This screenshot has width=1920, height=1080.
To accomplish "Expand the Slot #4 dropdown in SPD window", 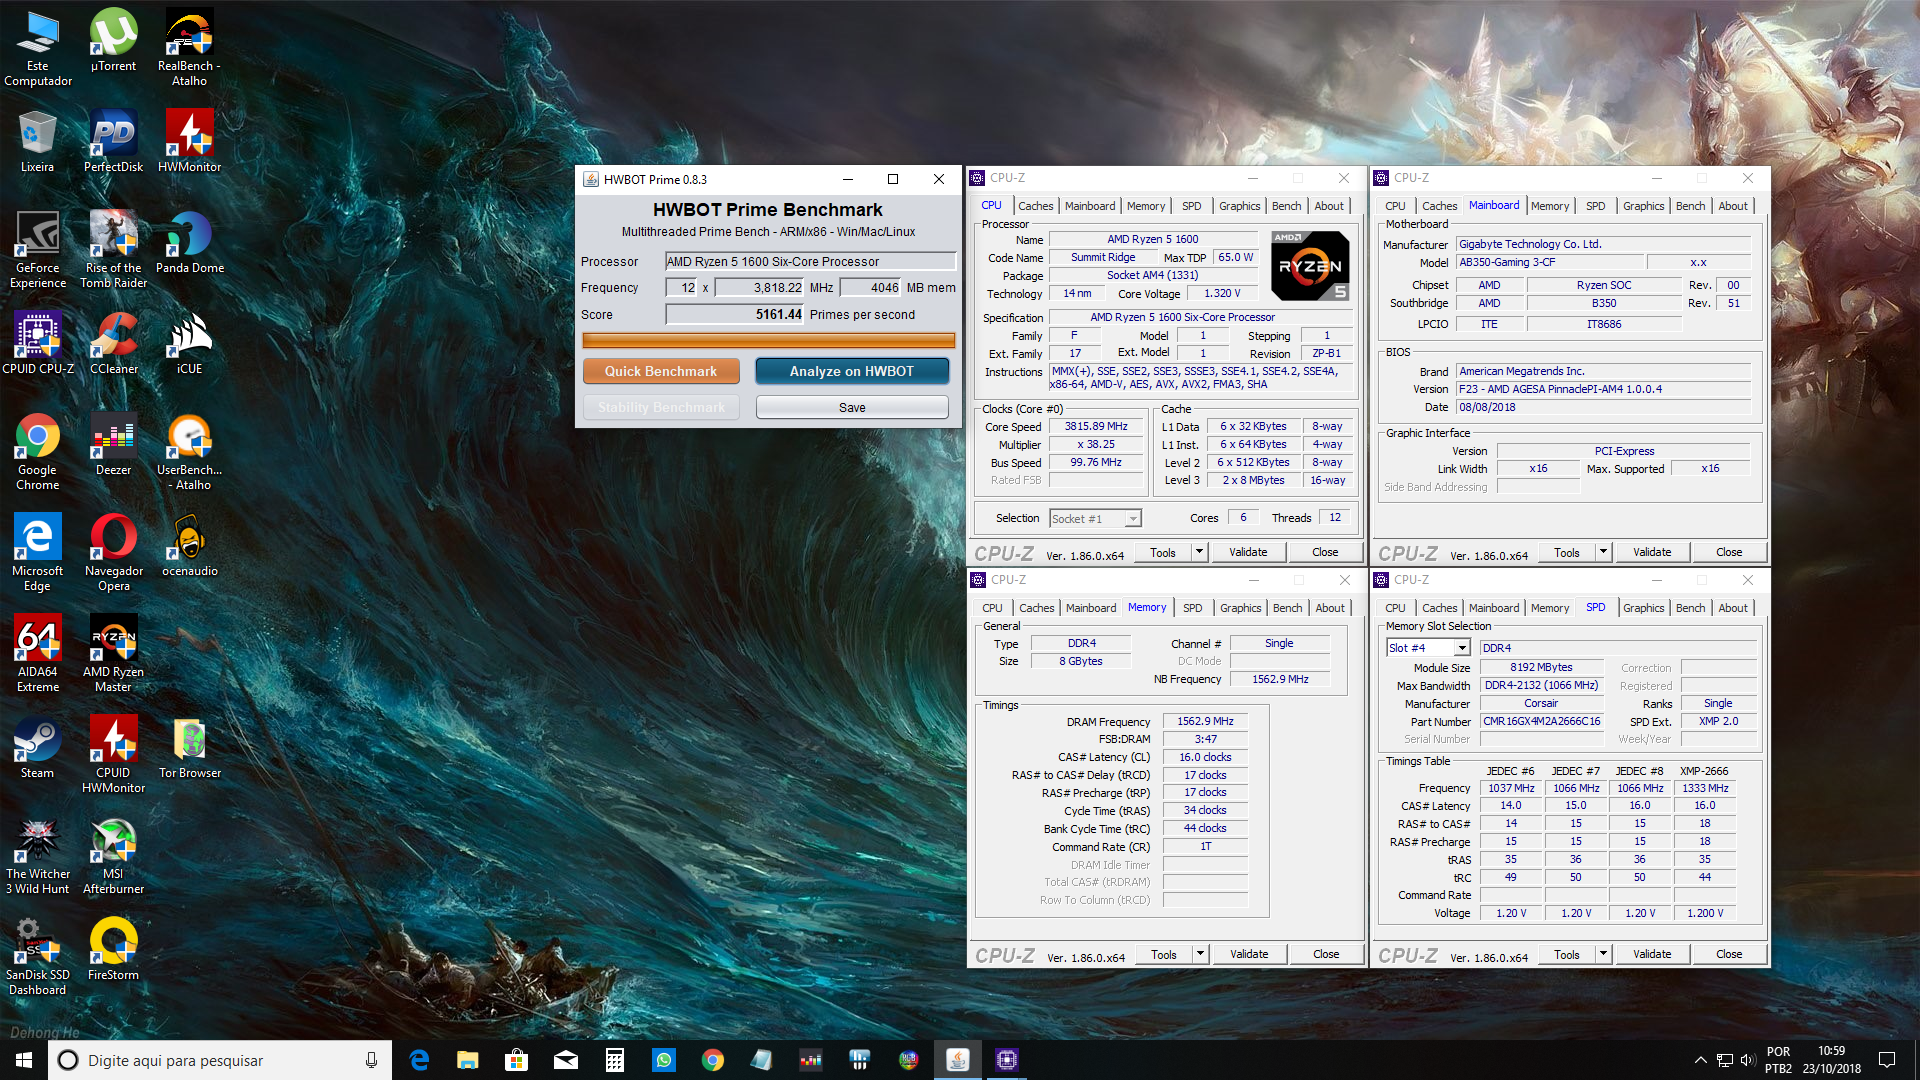I will click(1462, 648).
